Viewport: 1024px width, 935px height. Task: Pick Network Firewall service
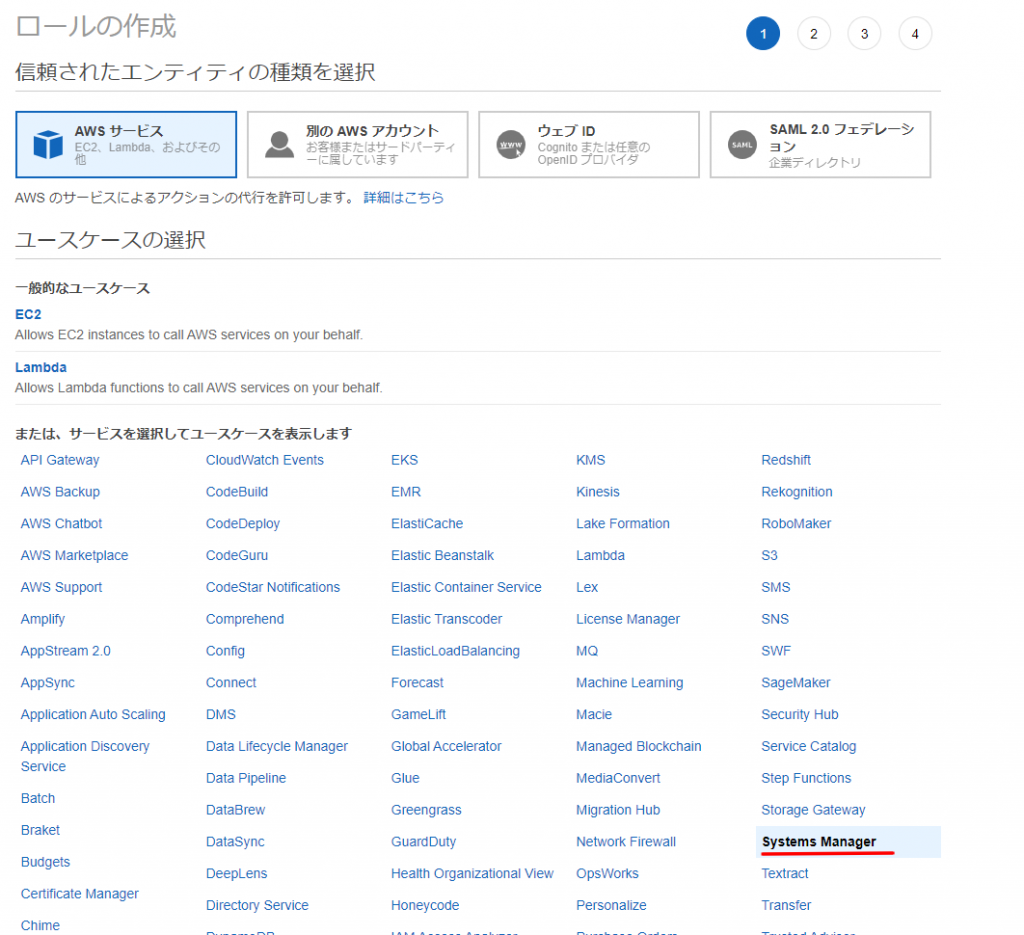coord(626,842)
